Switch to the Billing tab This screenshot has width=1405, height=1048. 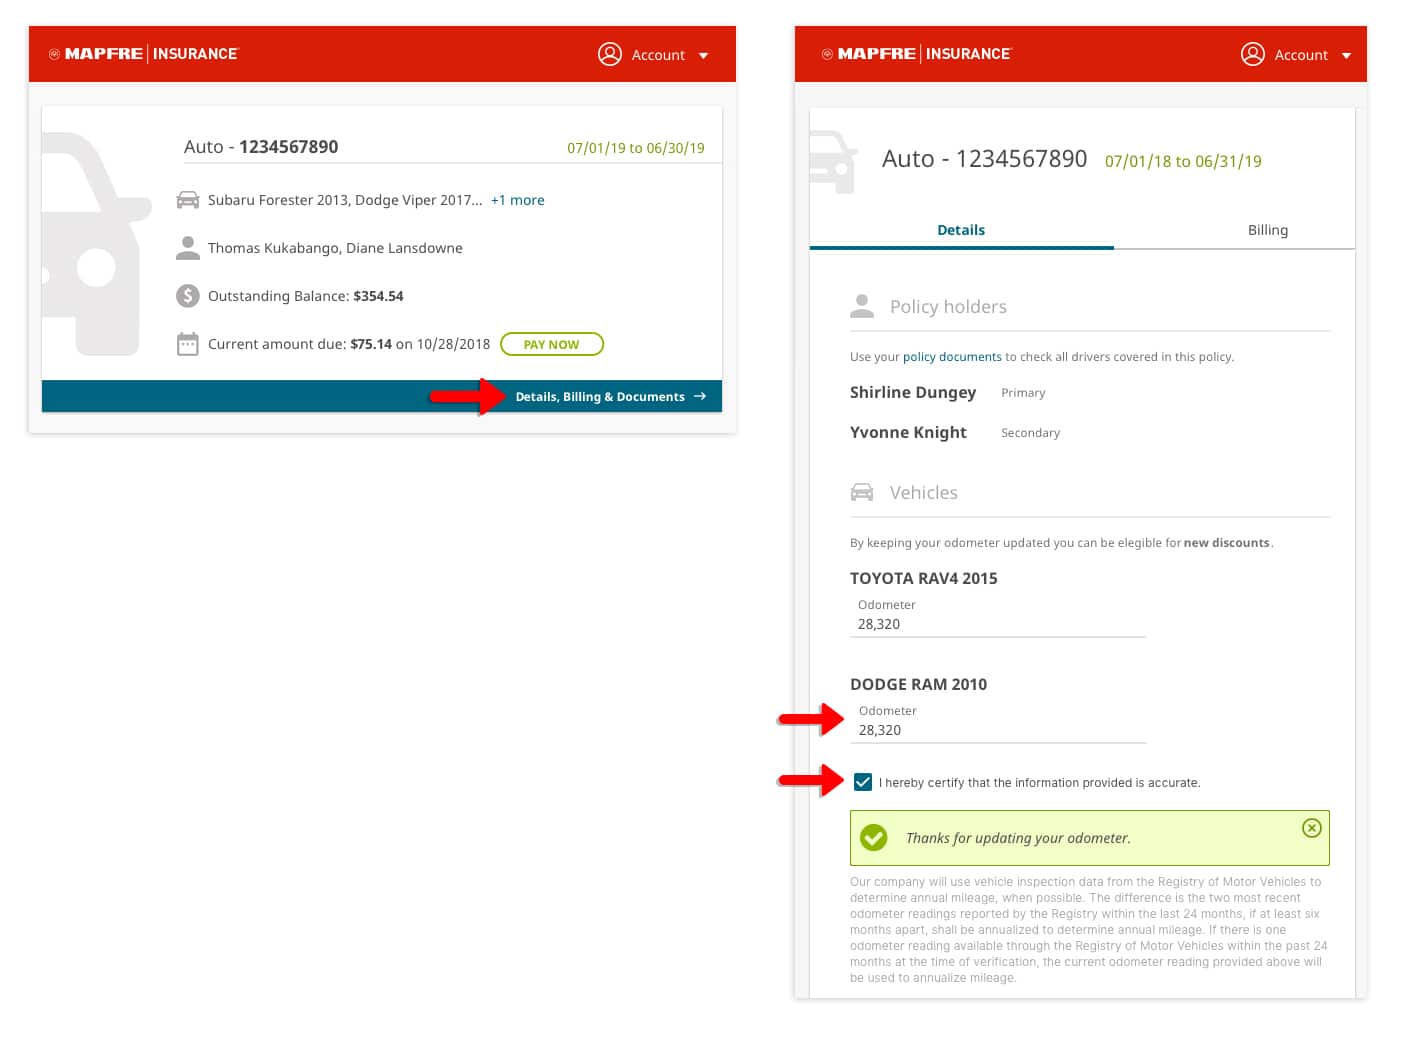[1268, 230]
